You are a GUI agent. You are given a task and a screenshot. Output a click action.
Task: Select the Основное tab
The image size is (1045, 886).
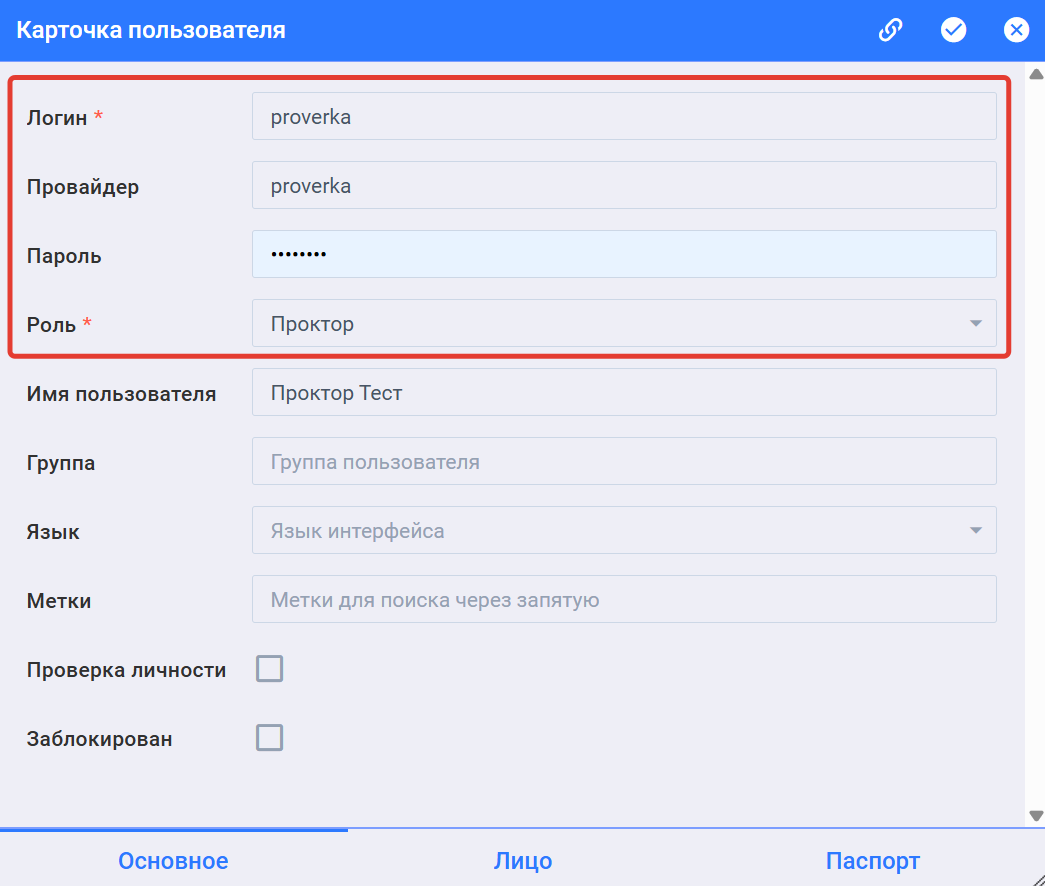[173, 860]
